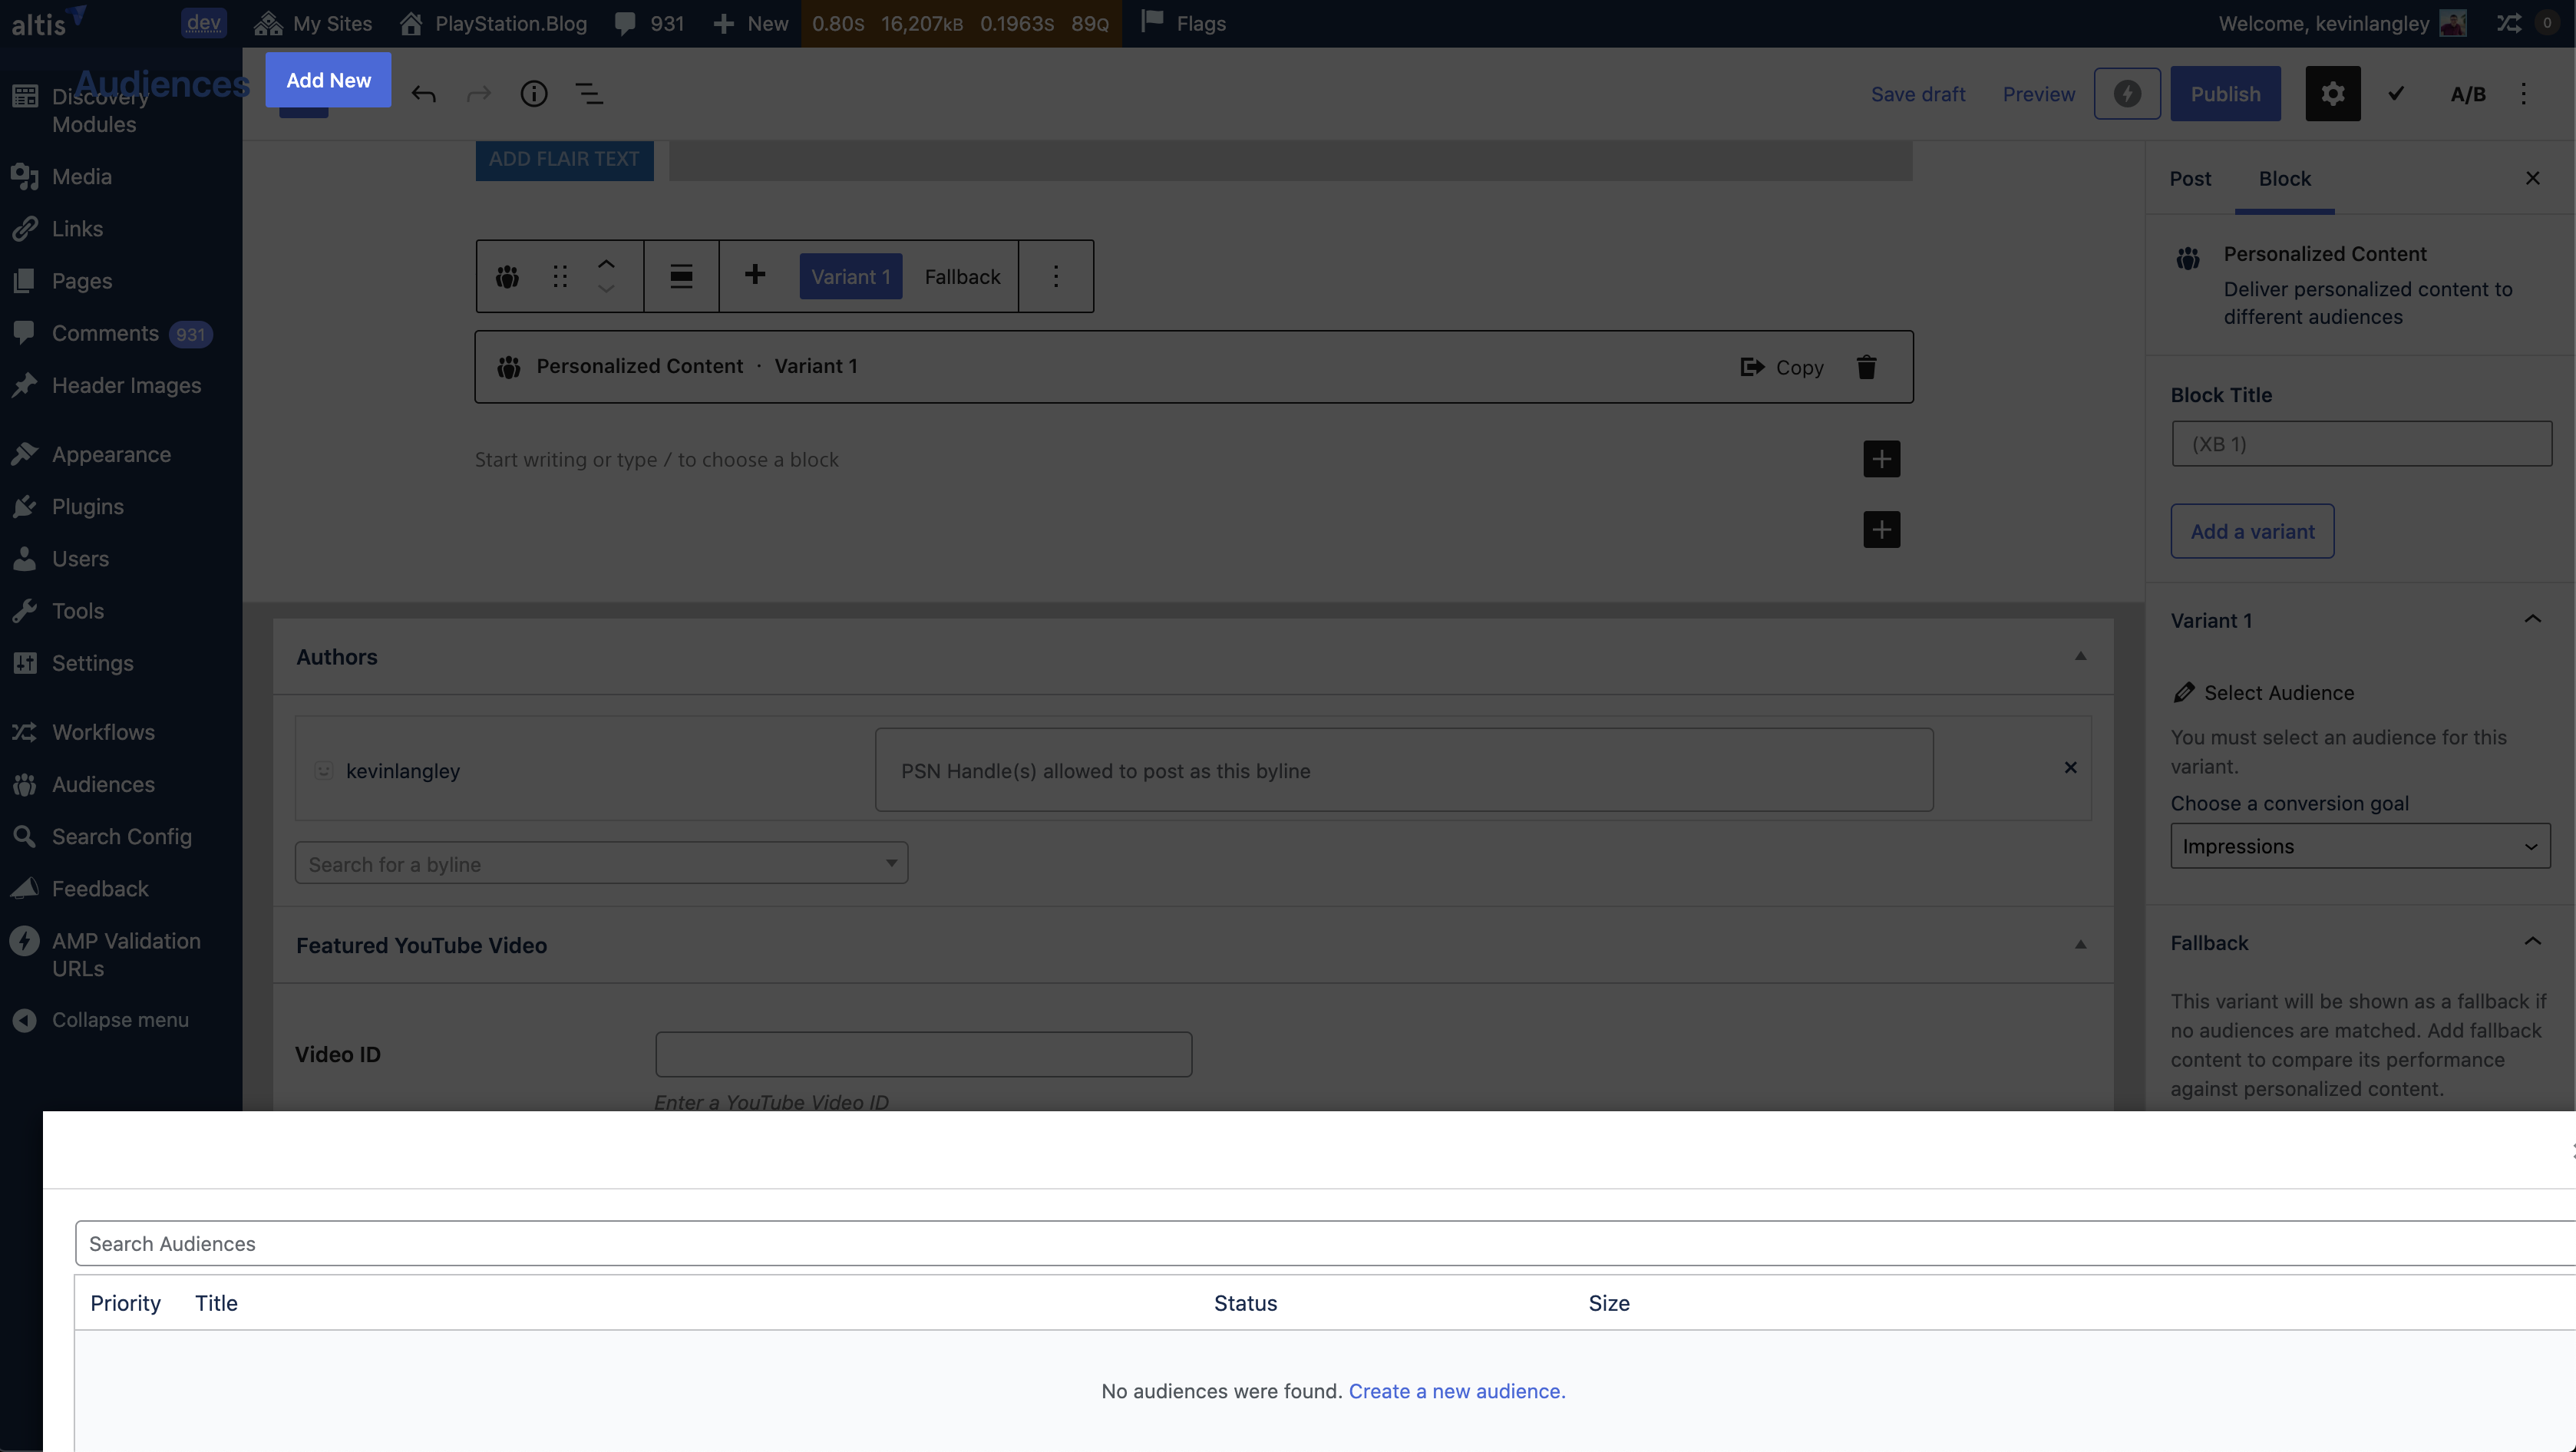This screenshot has height=1452, width=2576.
Task: Switch to the Post tab
Action: pos(2190,179)
